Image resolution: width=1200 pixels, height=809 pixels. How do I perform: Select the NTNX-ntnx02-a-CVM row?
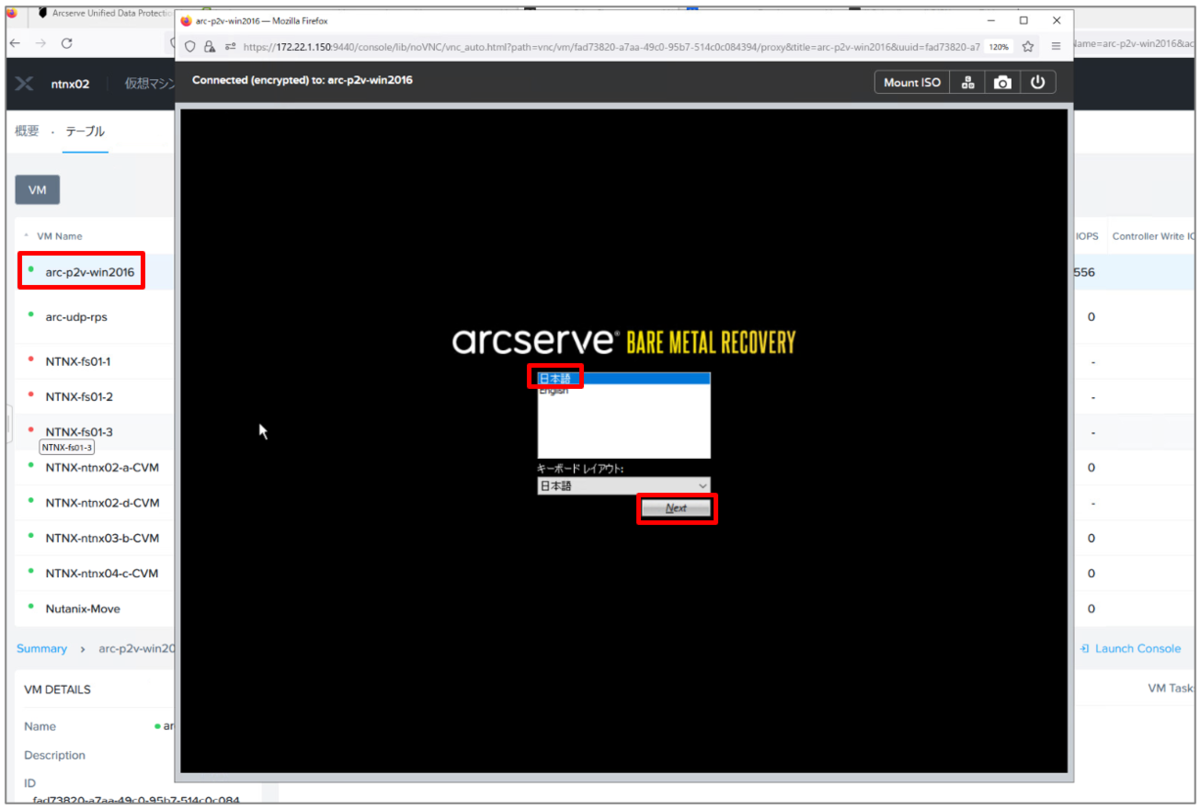tap(102, 467)
